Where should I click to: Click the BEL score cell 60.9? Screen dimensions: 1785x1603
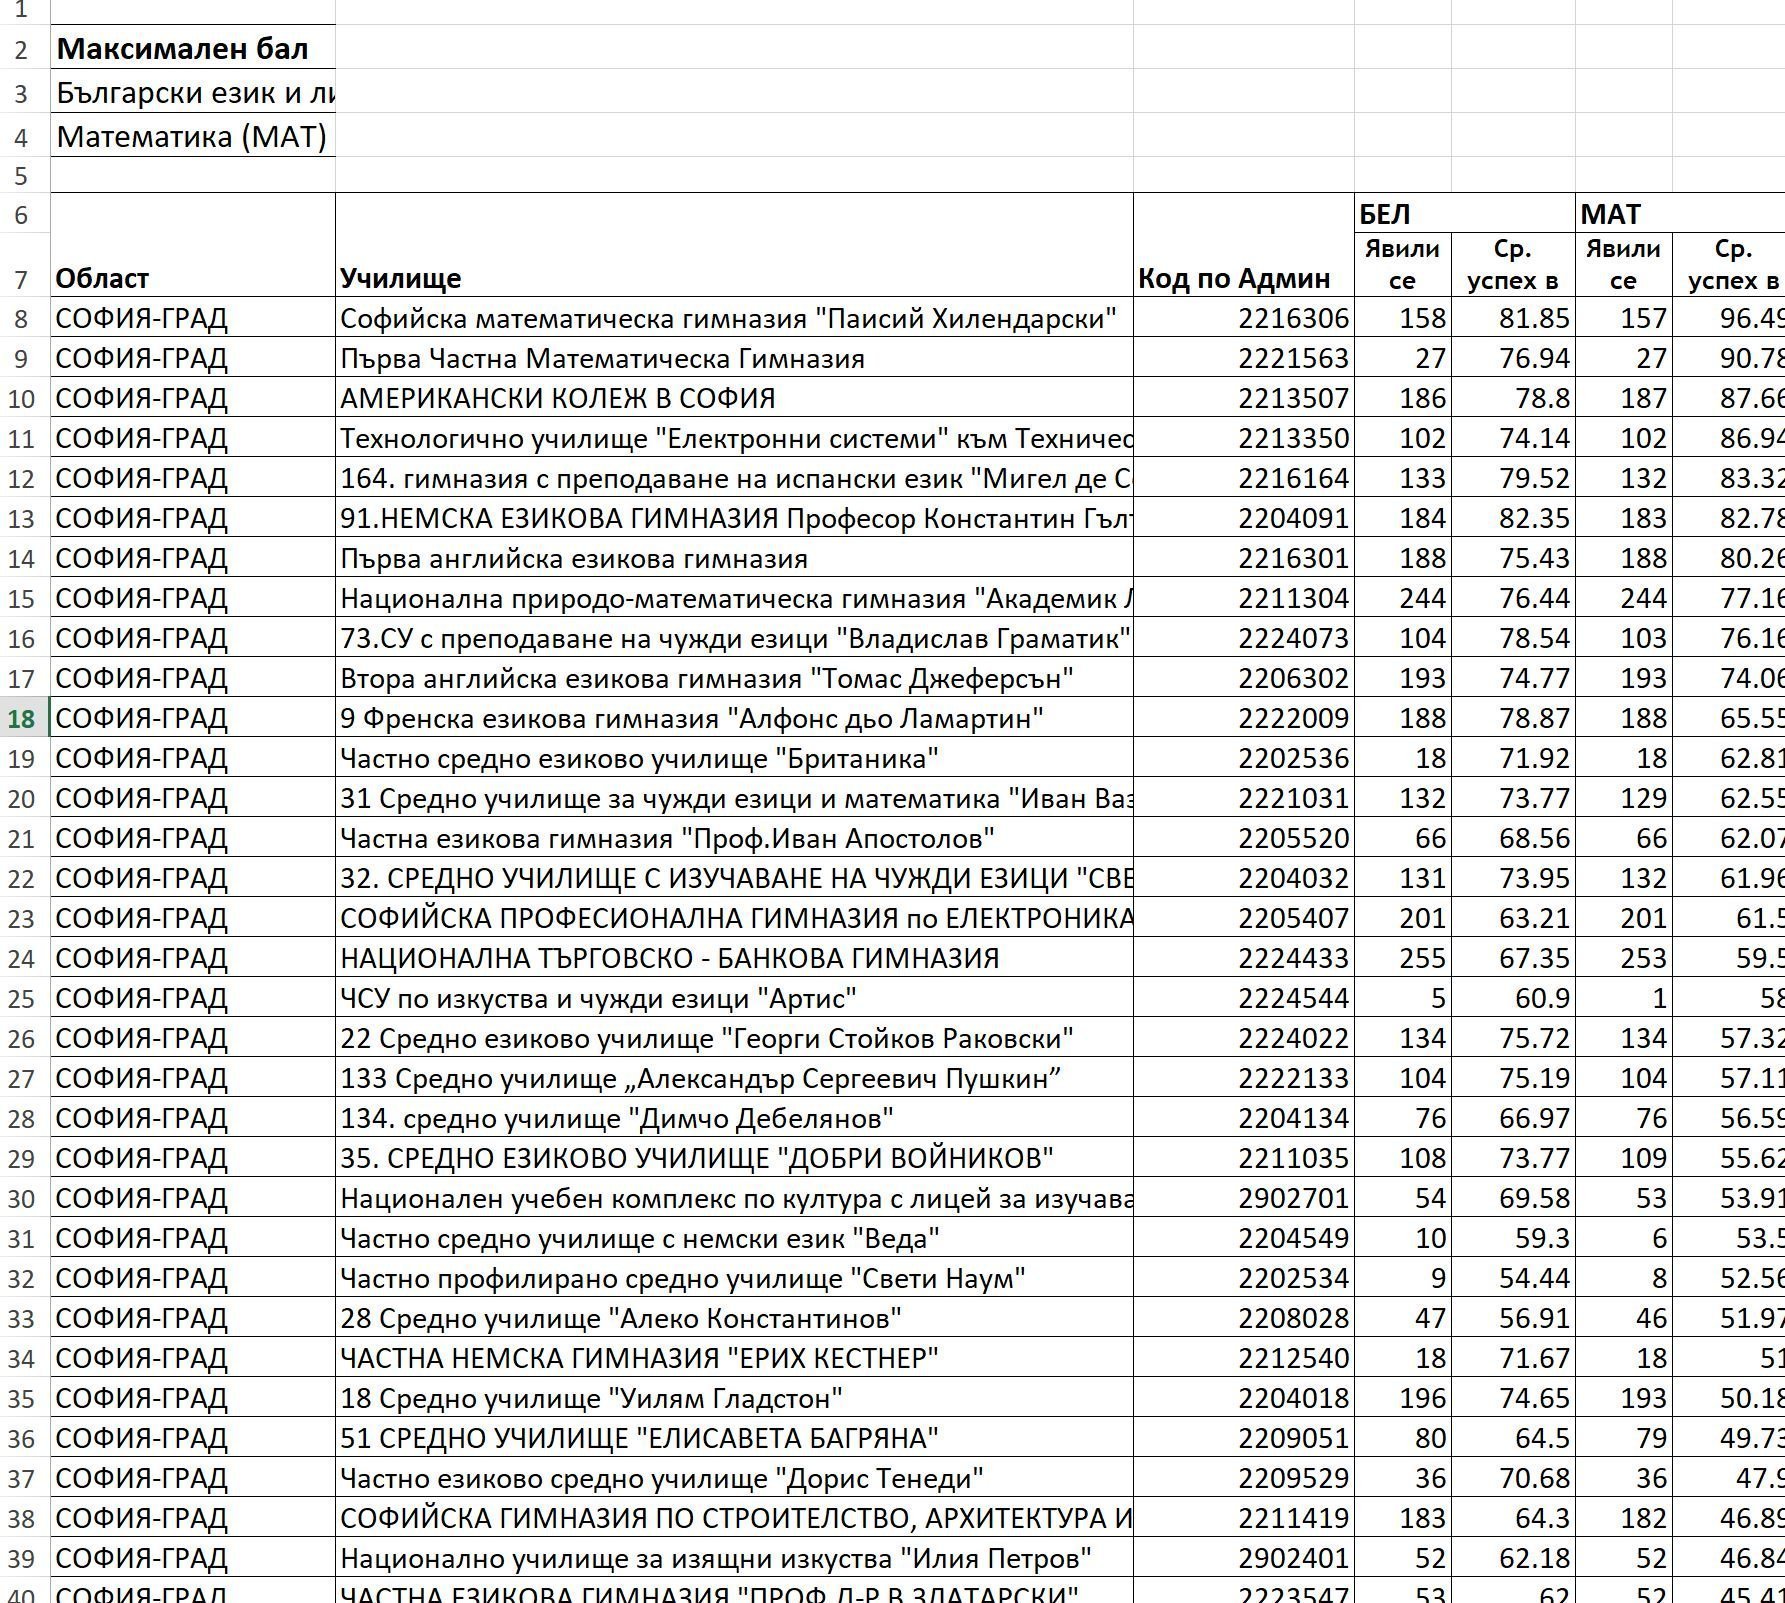click(1513, 998)
